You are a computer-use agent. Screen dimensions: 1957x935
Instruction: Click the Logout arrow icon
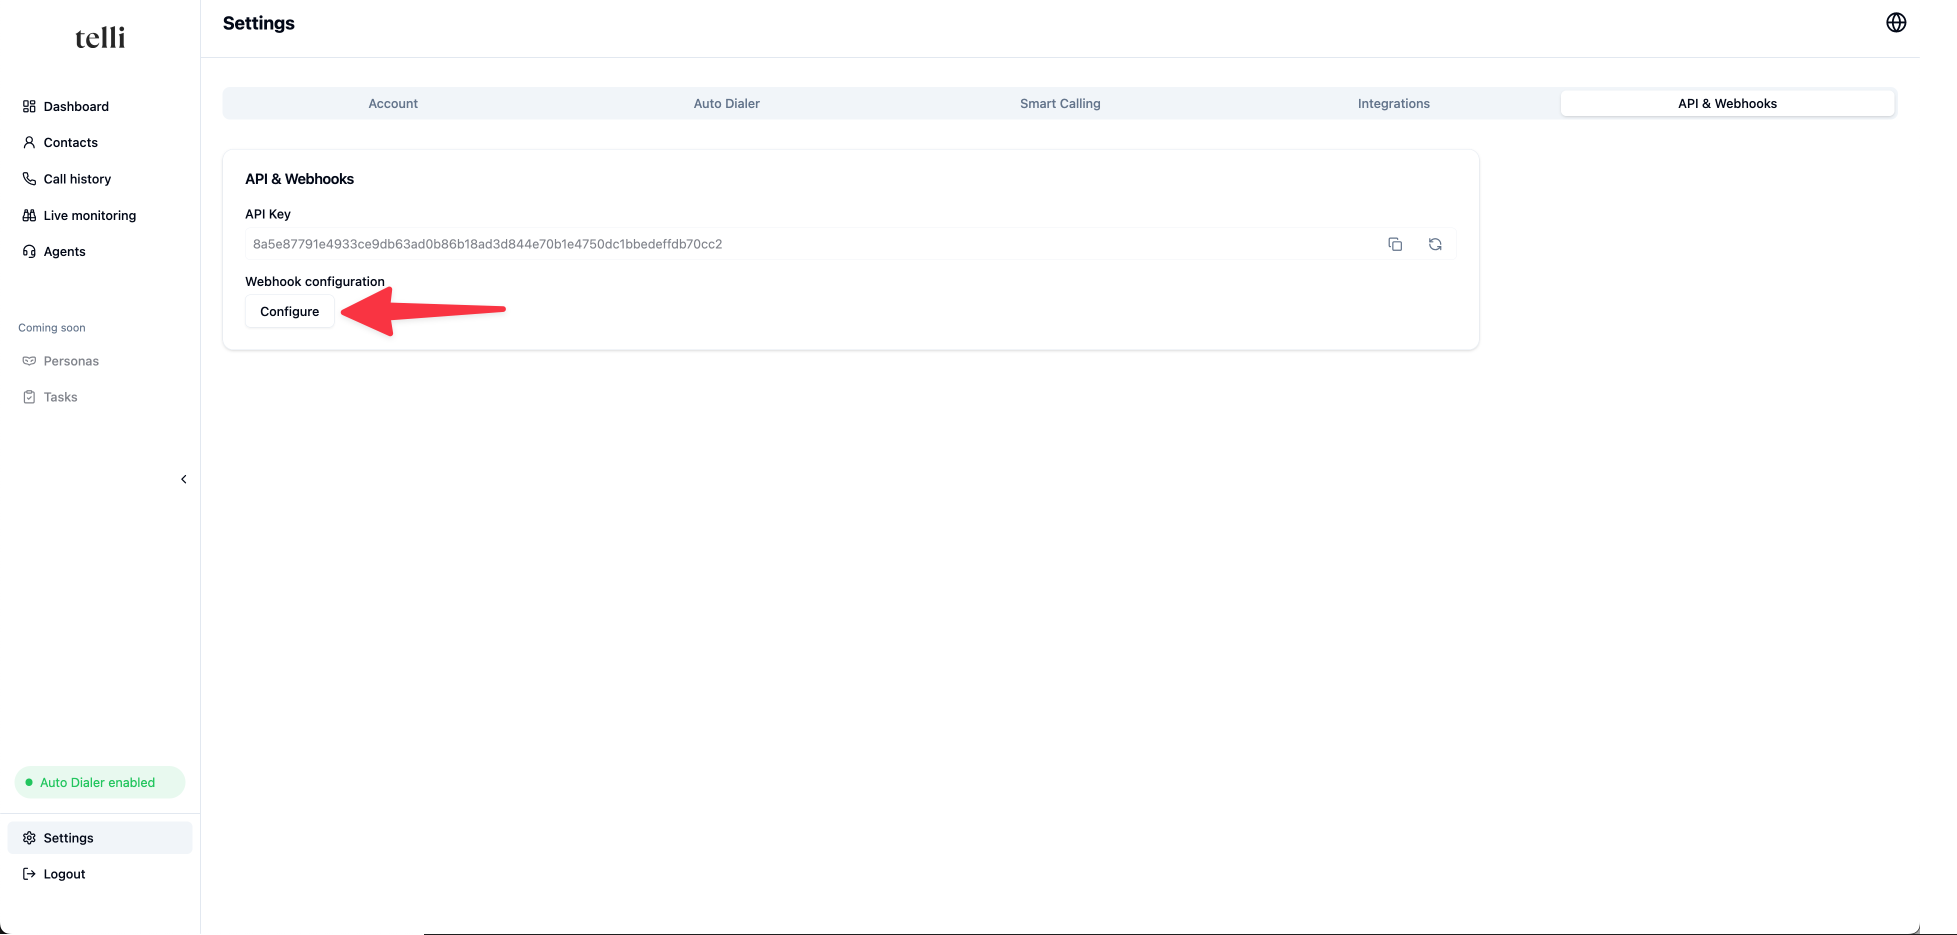(x=29, y=874)
